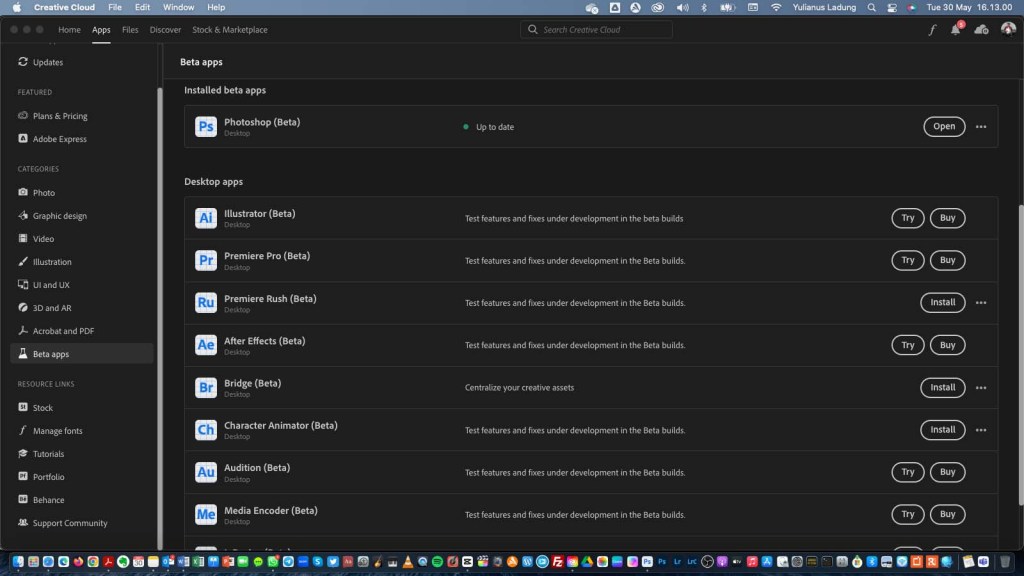Image resolution: width=1024 pixels, height=576 pixels.
Task: Click the fonts f icon in header
Action: (932, 30)
